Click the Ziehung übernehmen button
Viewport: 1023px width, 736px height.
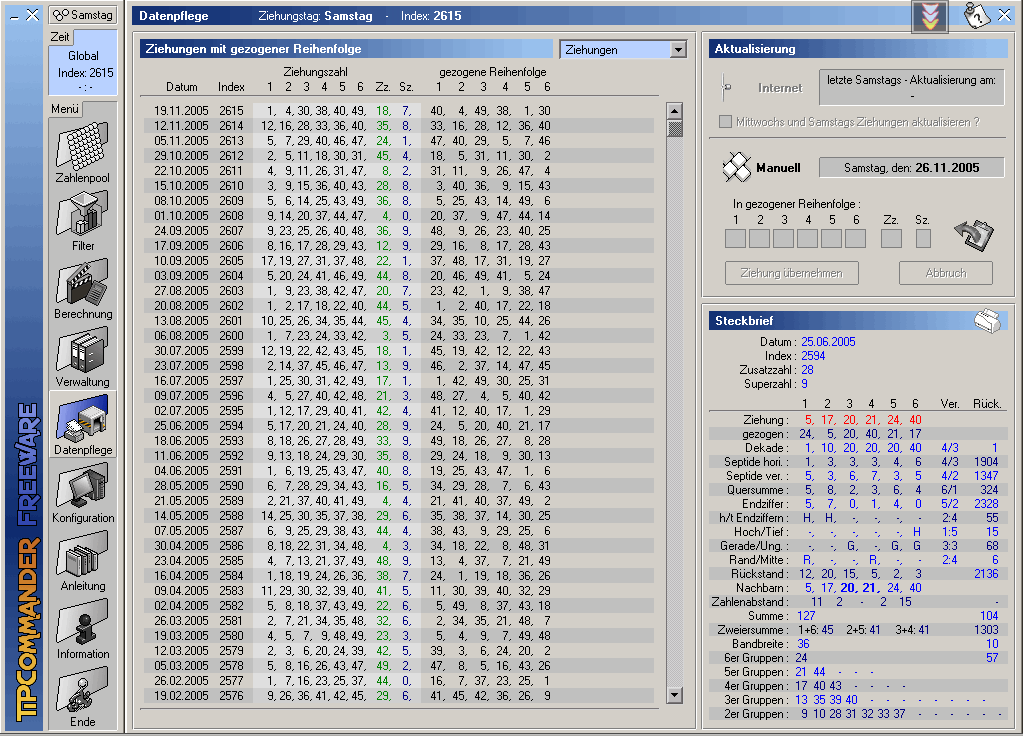pyautogui.click(x=791, y=273)
